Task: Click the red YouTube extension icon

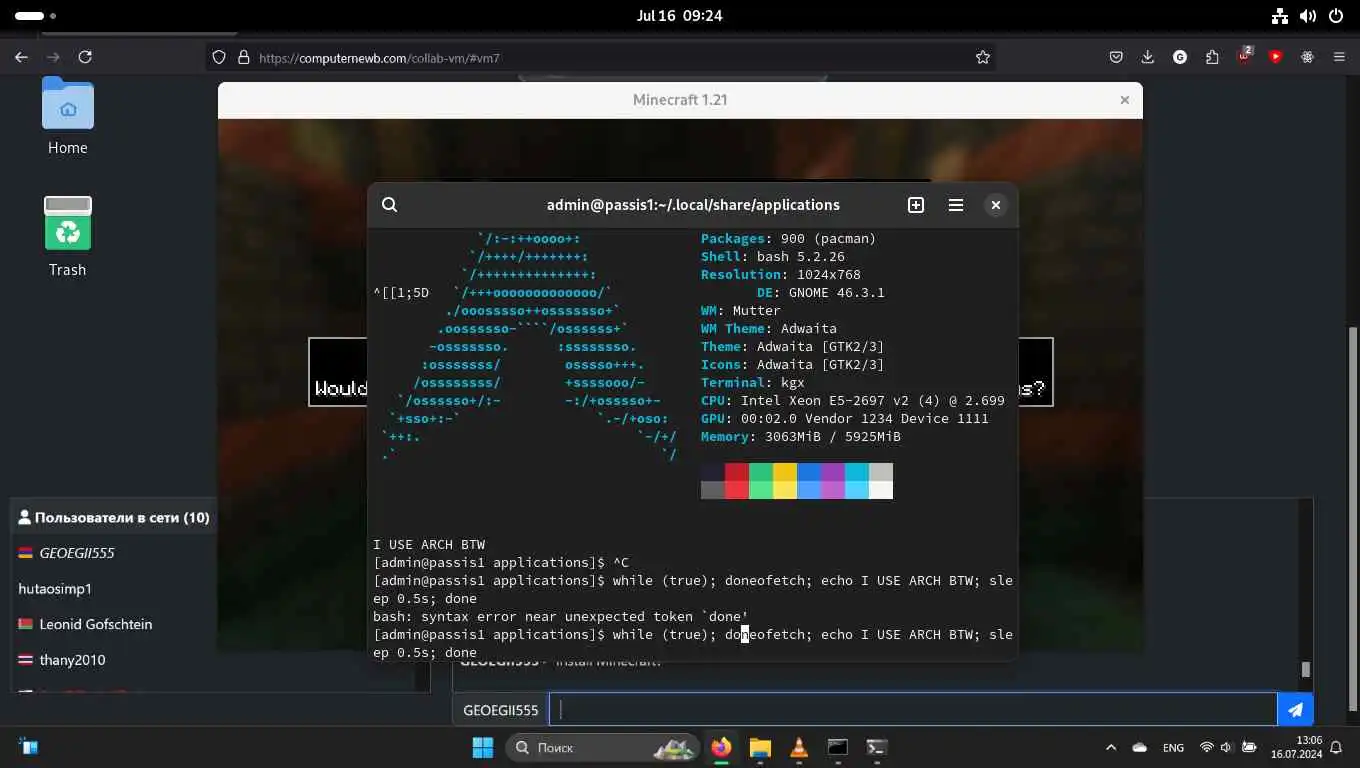Action: coord(1275,57)
